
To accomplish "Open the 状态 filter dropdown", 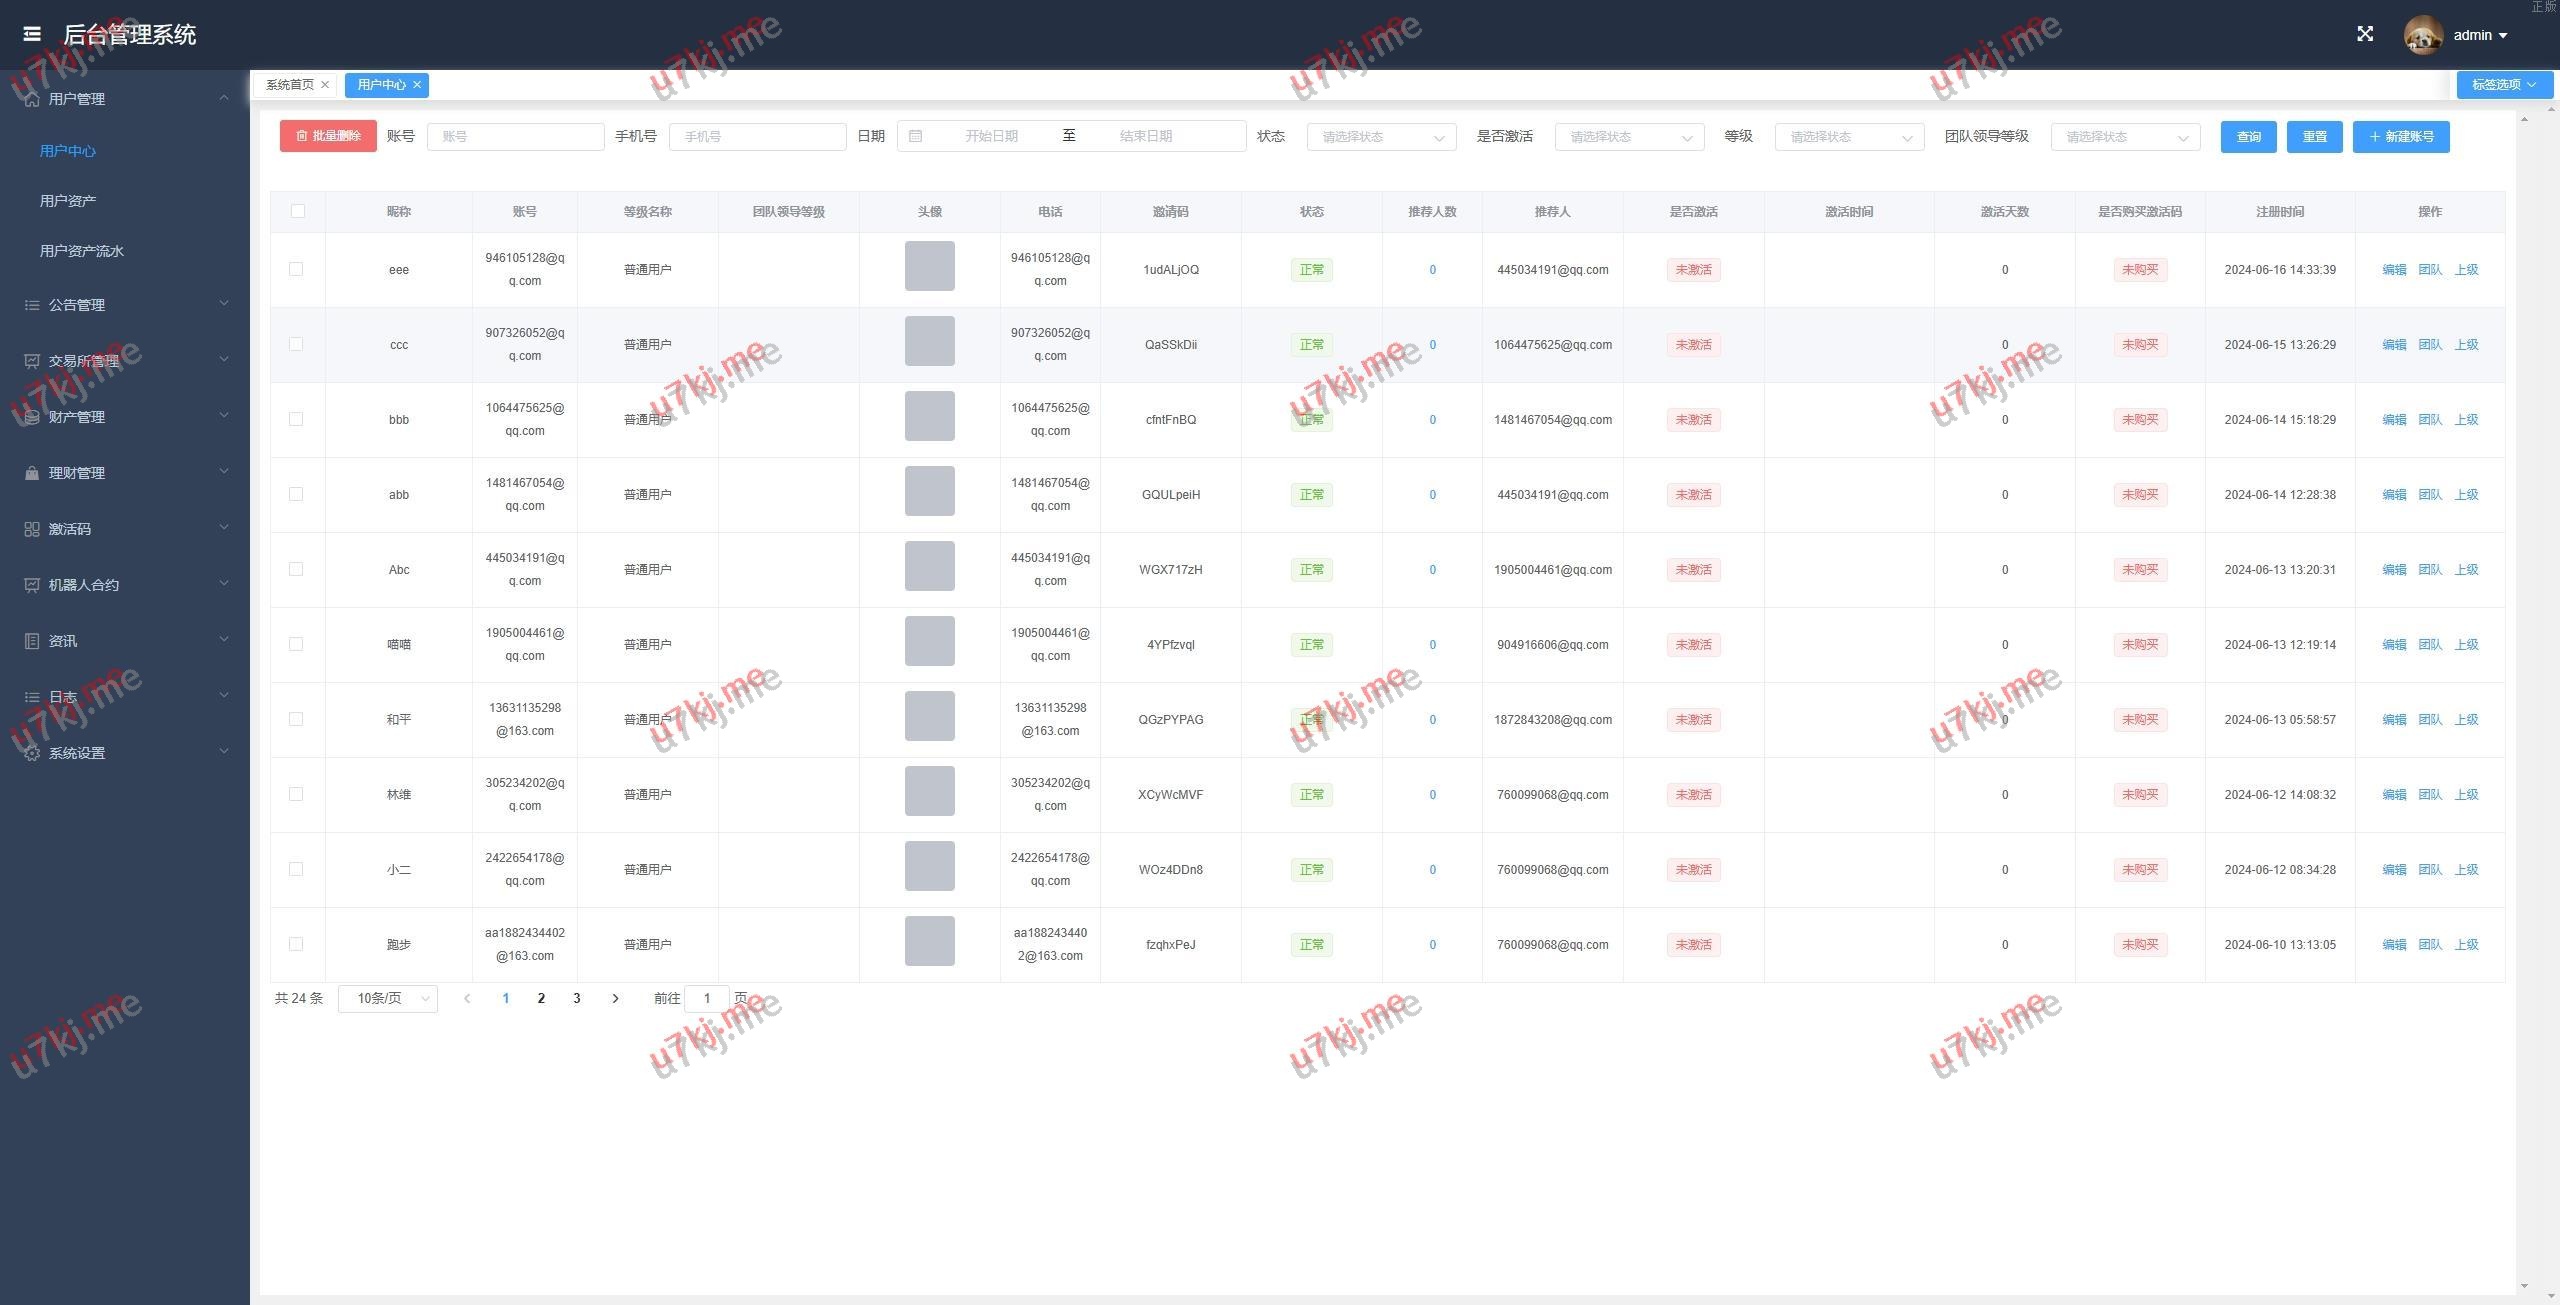I will [1380, 137].
